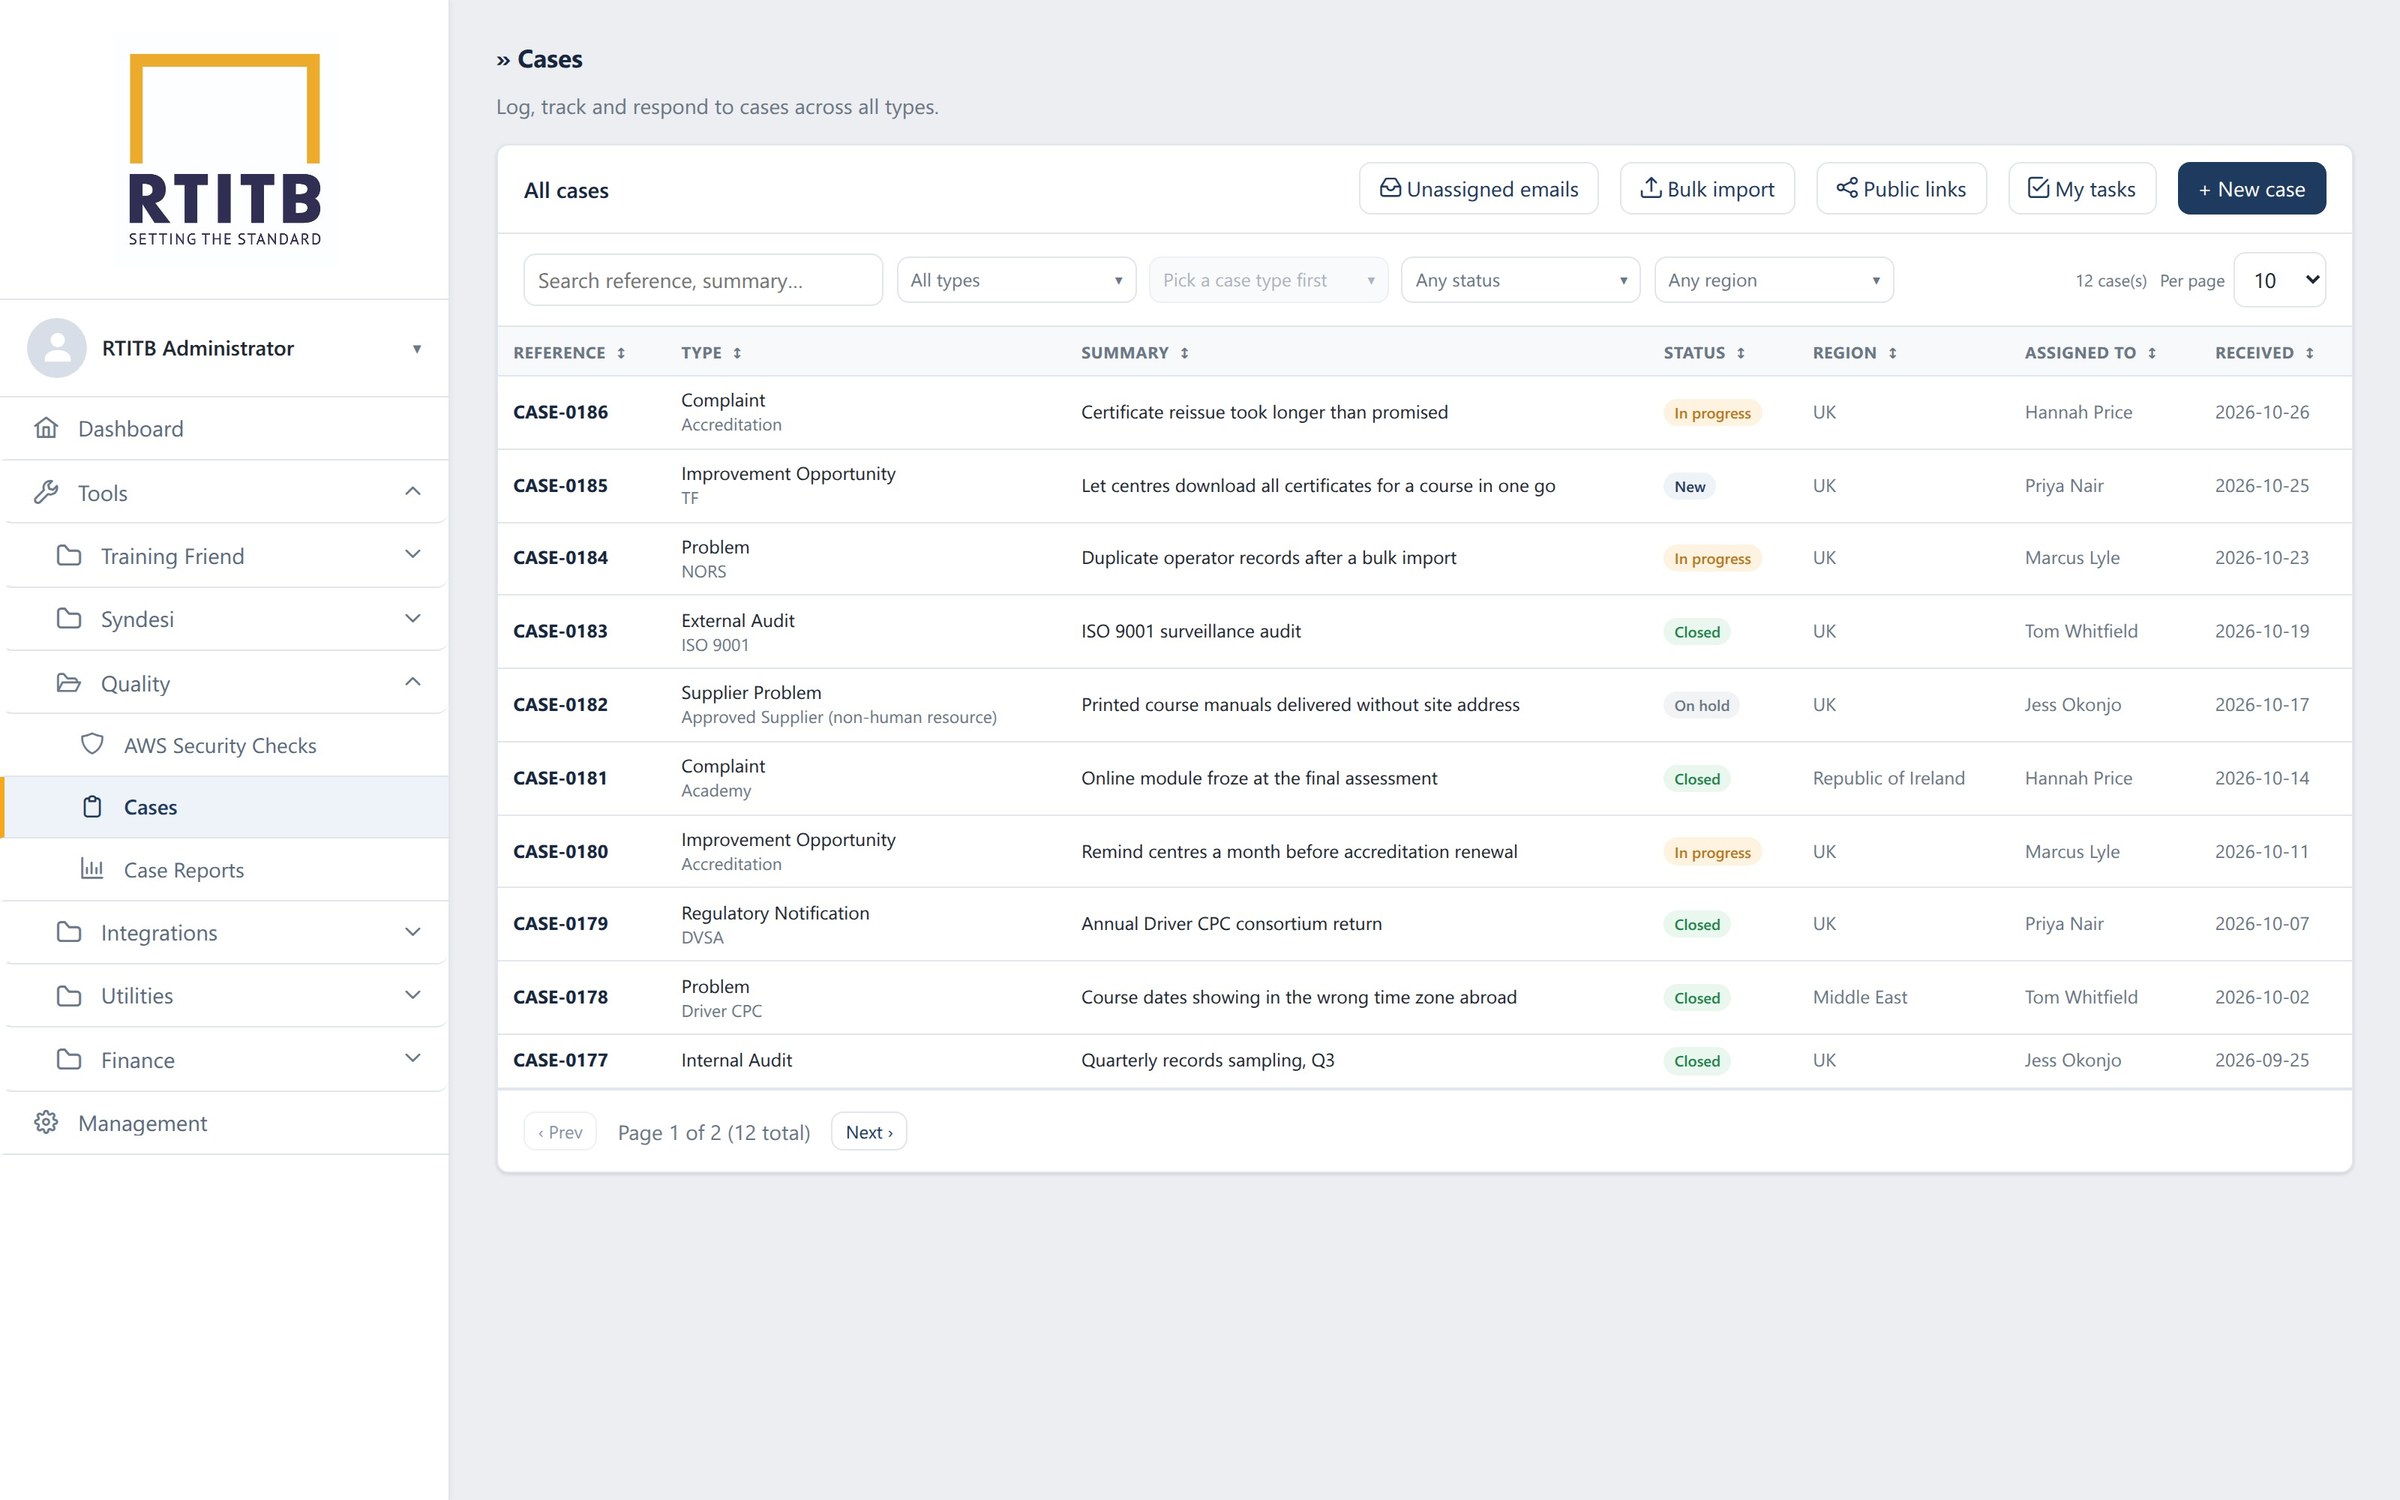Open Unassigned emails

pyautogui.click(x=1478, y=188)
